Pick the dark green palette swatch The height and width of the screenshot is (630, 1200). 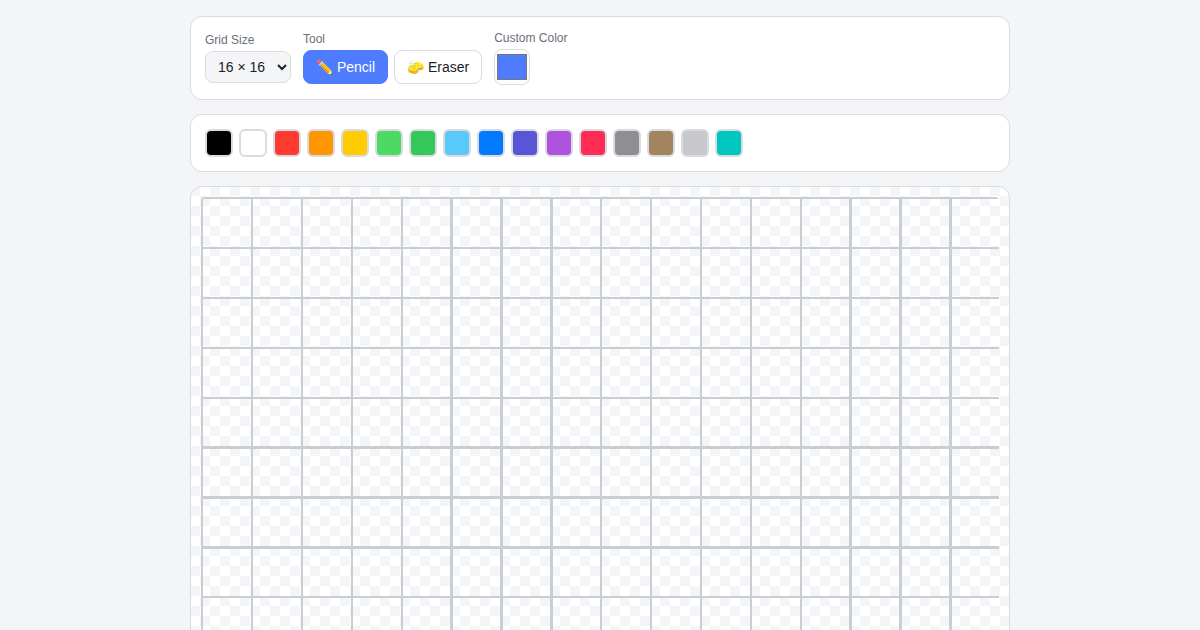coord(423,143)
